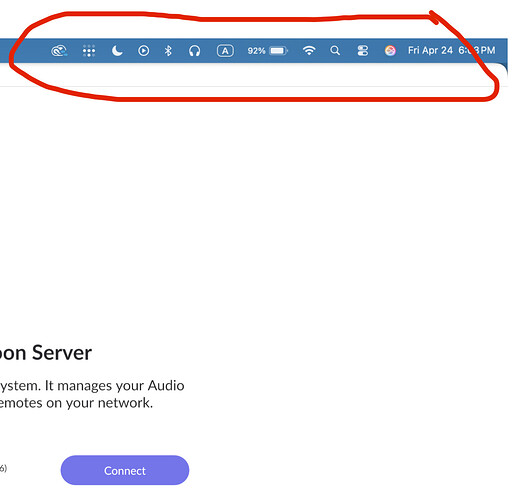Open Control Center toggles icon

(363, 51)
